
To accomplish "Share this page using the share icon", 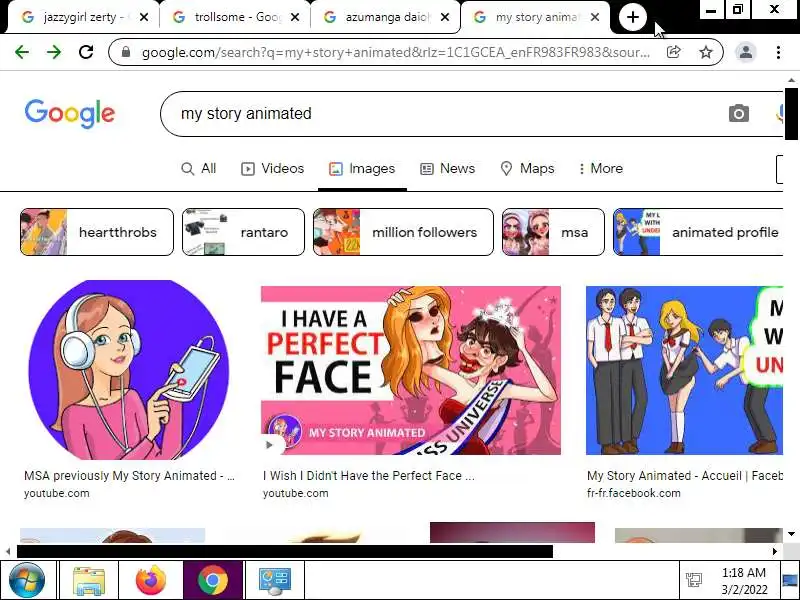I will click(673, 52).
